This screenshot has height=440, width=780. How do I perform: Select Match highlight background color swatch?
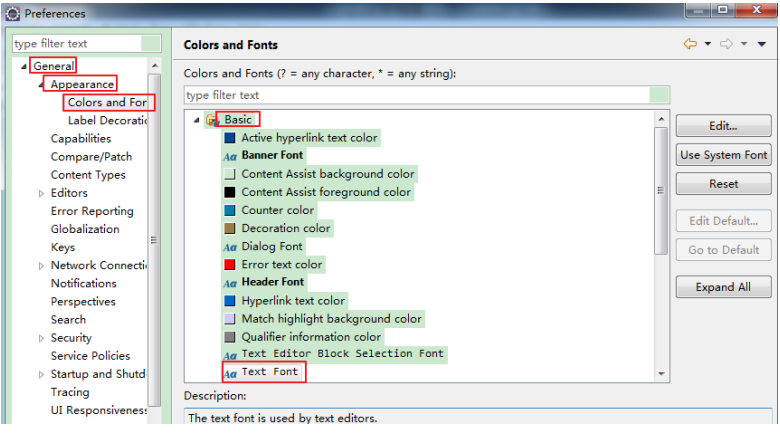(x=229, y=319)
